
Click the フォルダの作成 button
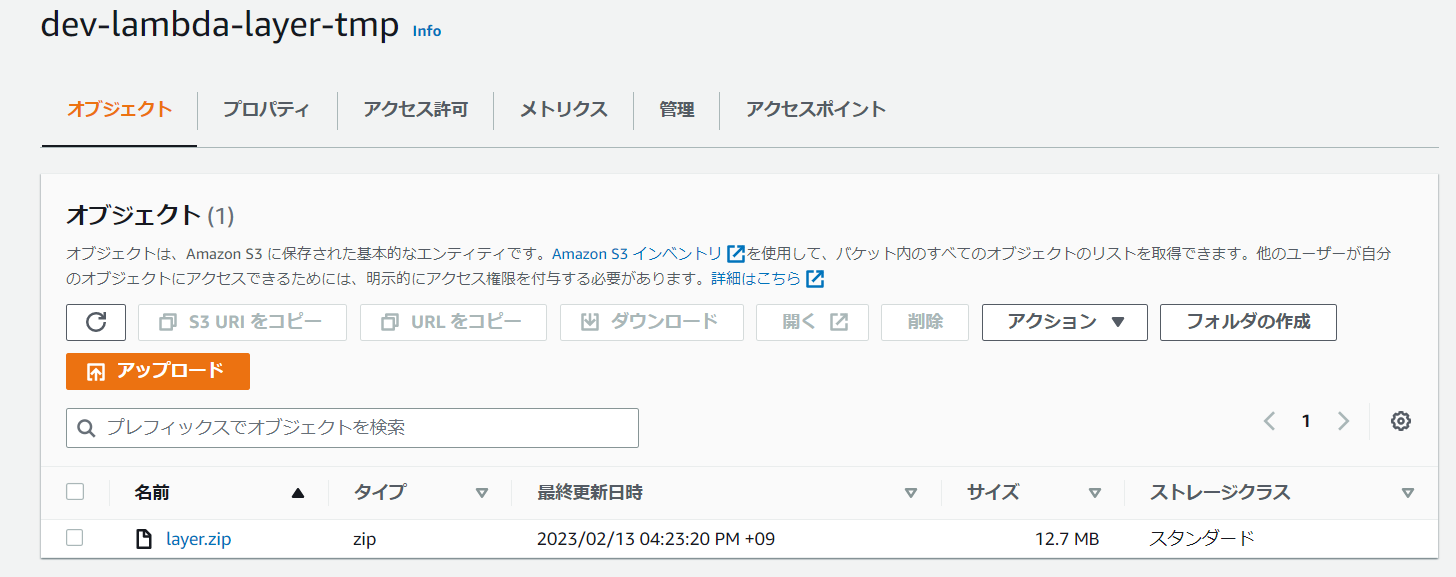coord(1247,322)
